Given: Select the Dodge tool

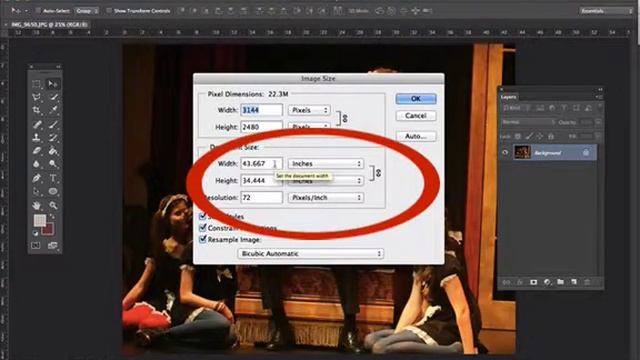Looking at the screenshot, I should (53, 164).
